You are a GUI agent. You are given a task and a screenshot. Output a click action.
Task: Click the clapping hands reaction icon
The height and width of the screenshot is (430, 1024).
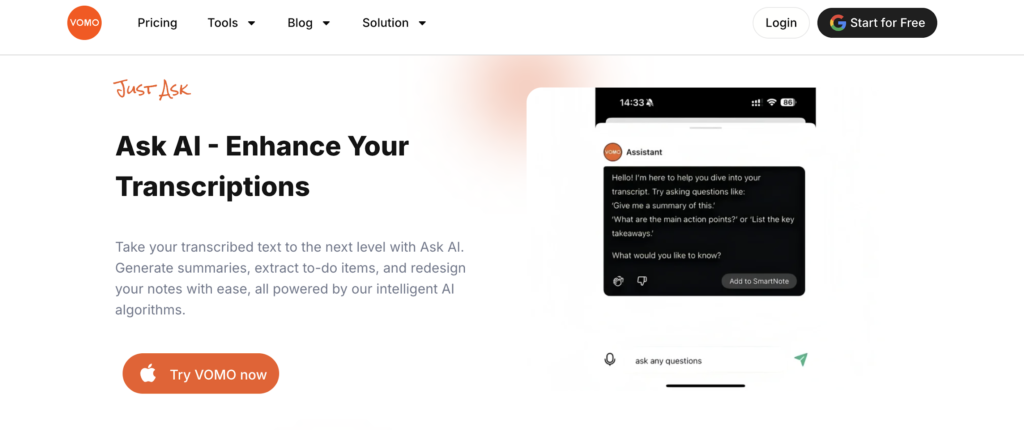coord(618,281)
